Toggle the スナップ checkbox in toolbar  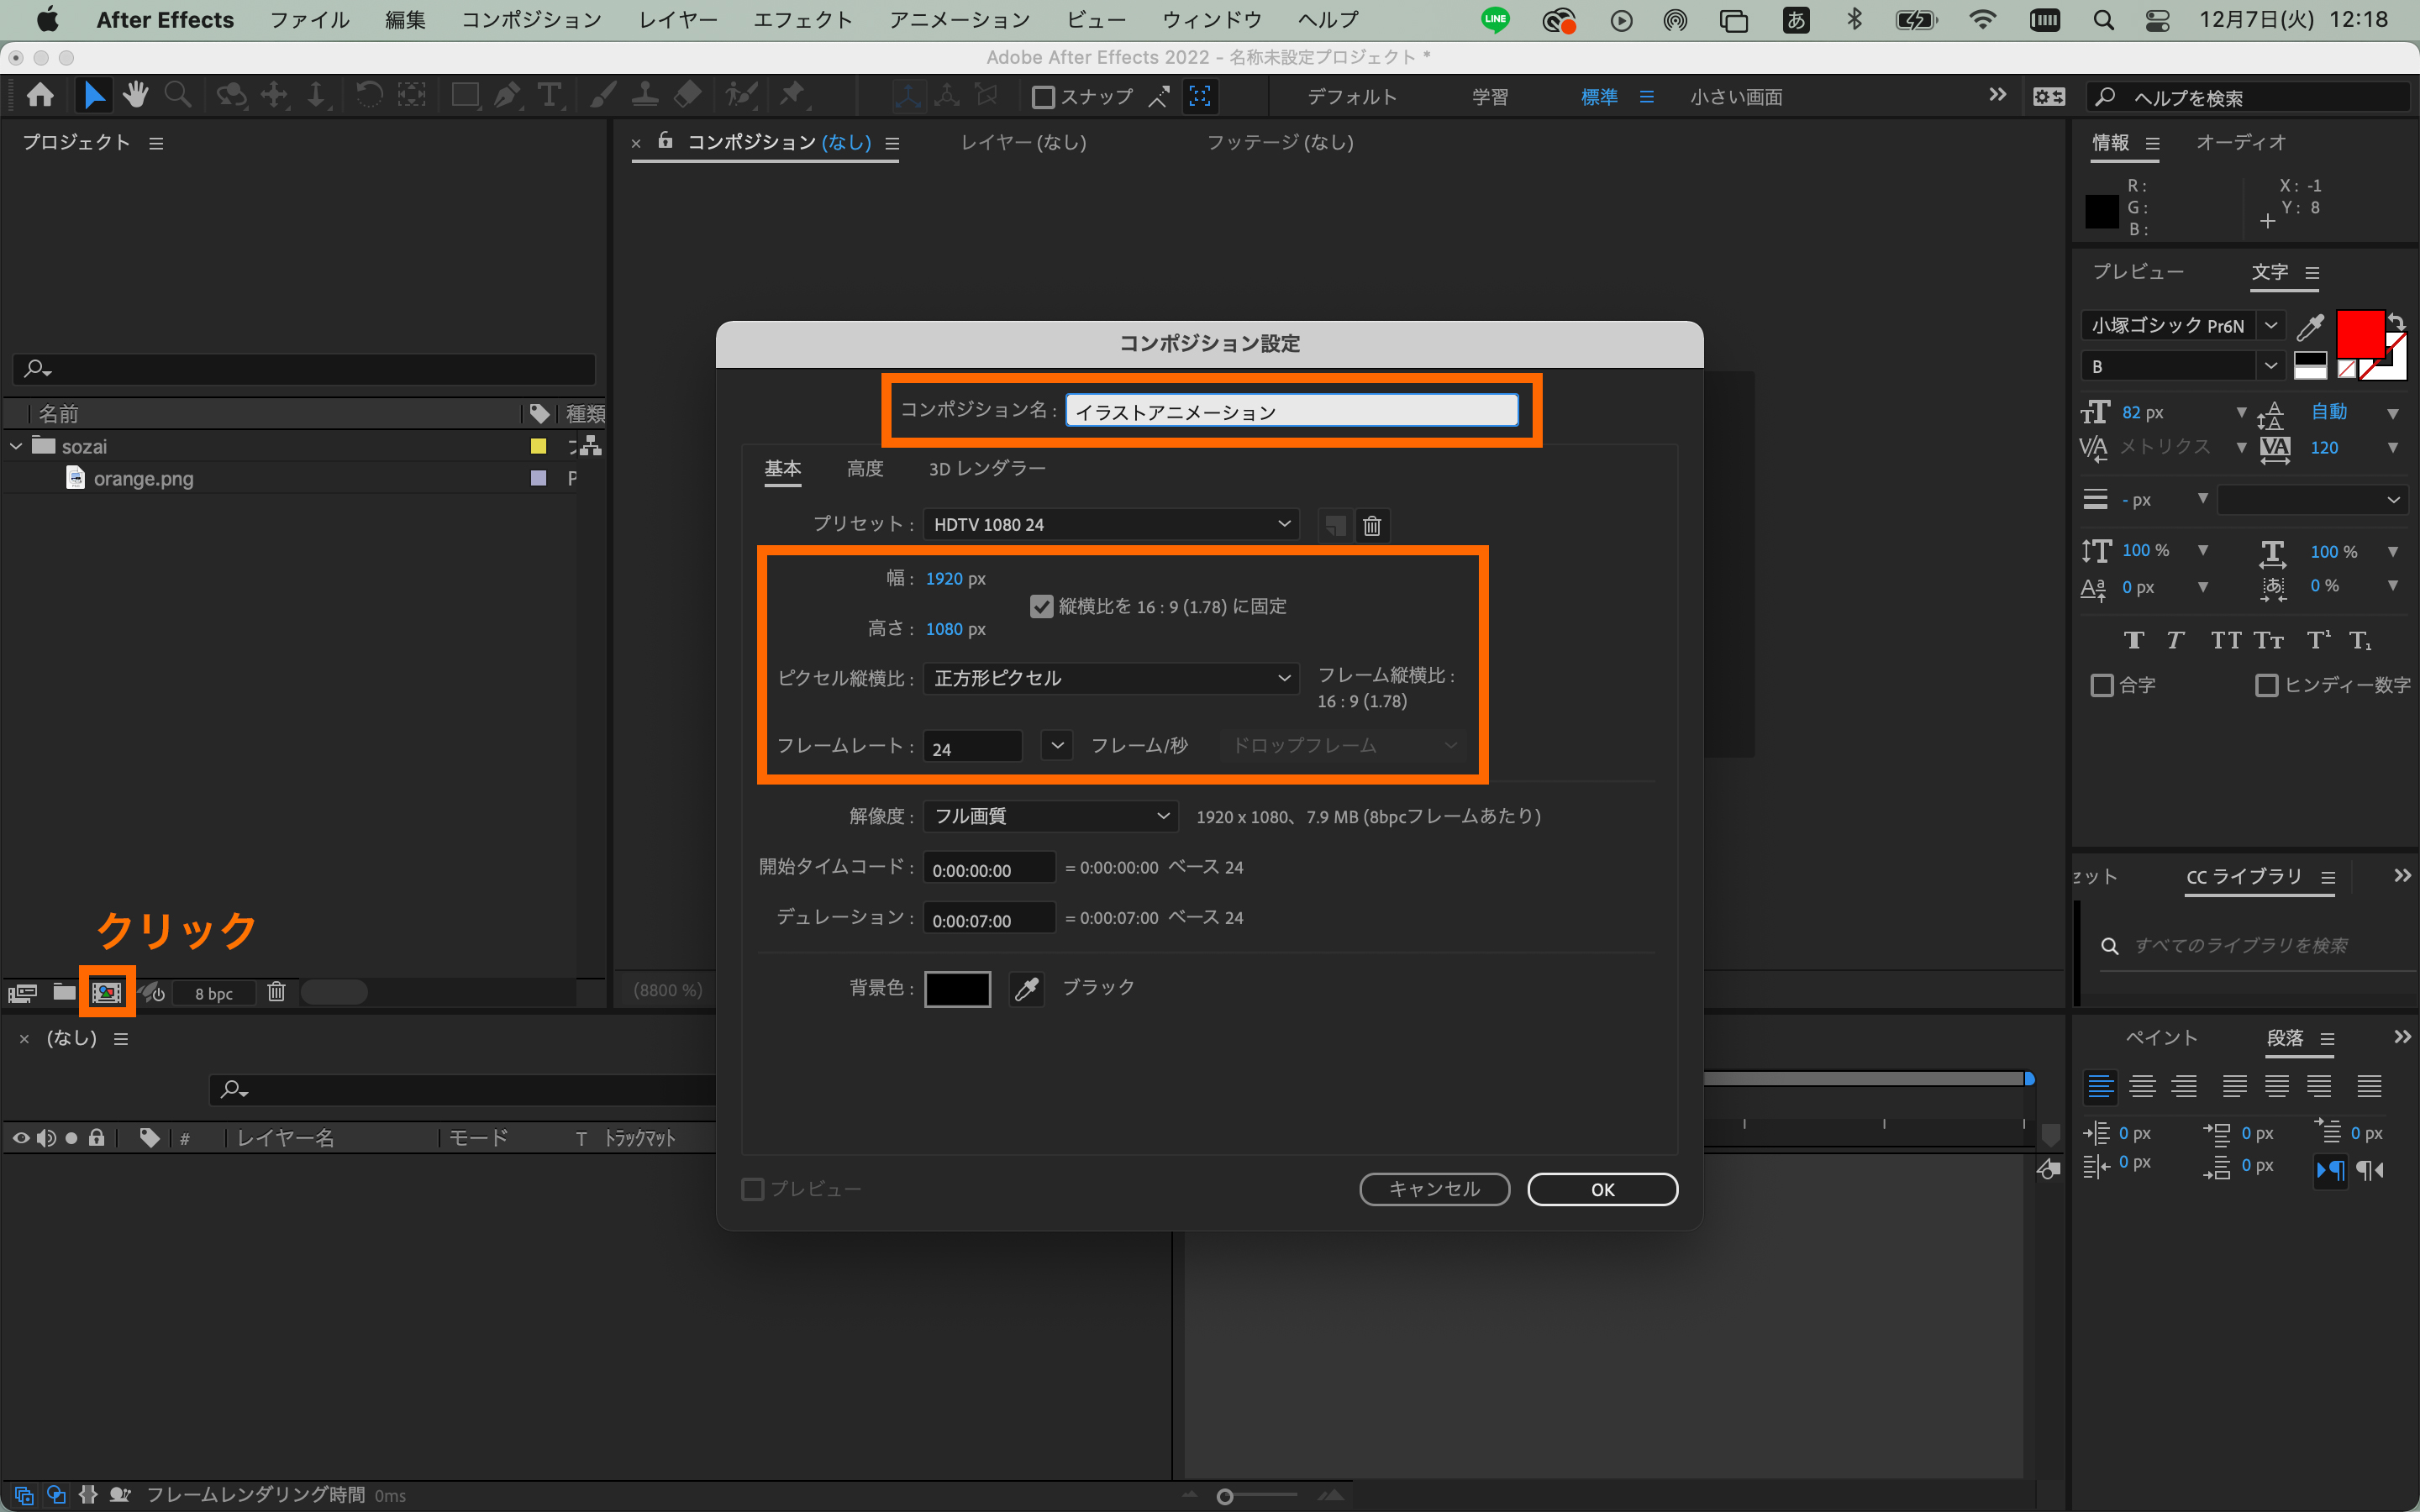[x=1043, y=97]
